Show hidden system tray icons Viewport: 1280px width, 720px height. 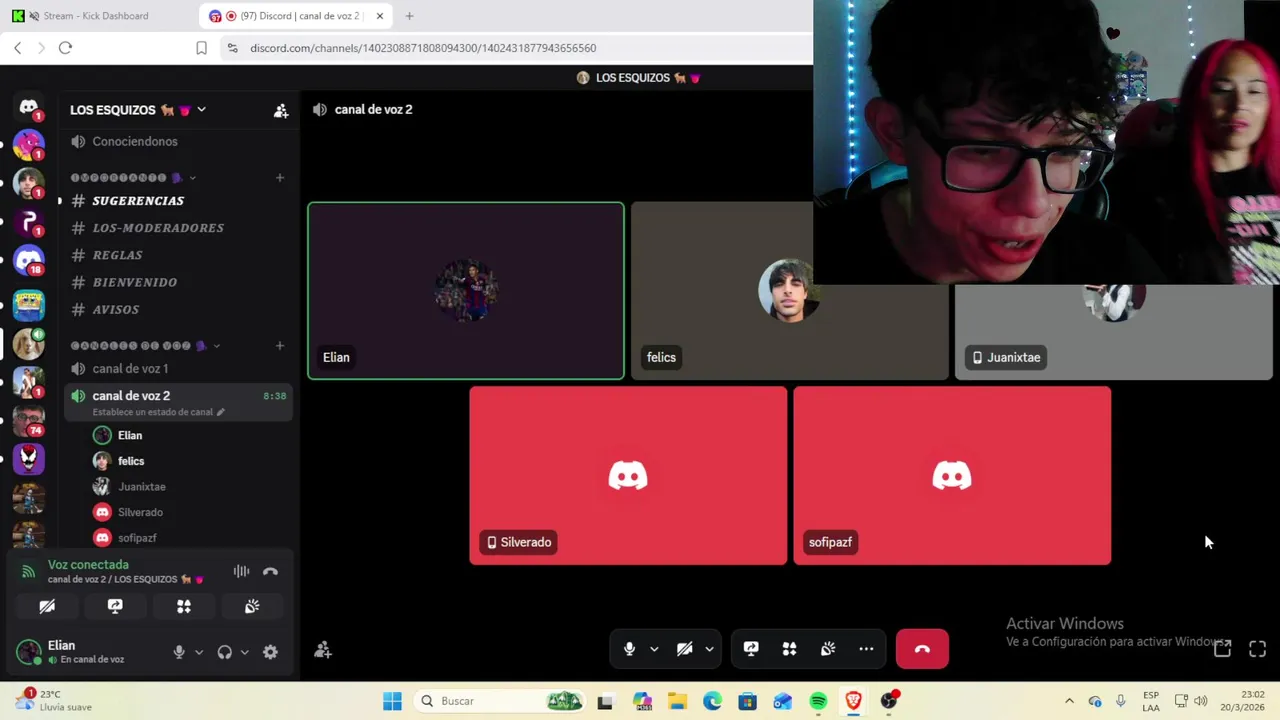(1069, 701)
